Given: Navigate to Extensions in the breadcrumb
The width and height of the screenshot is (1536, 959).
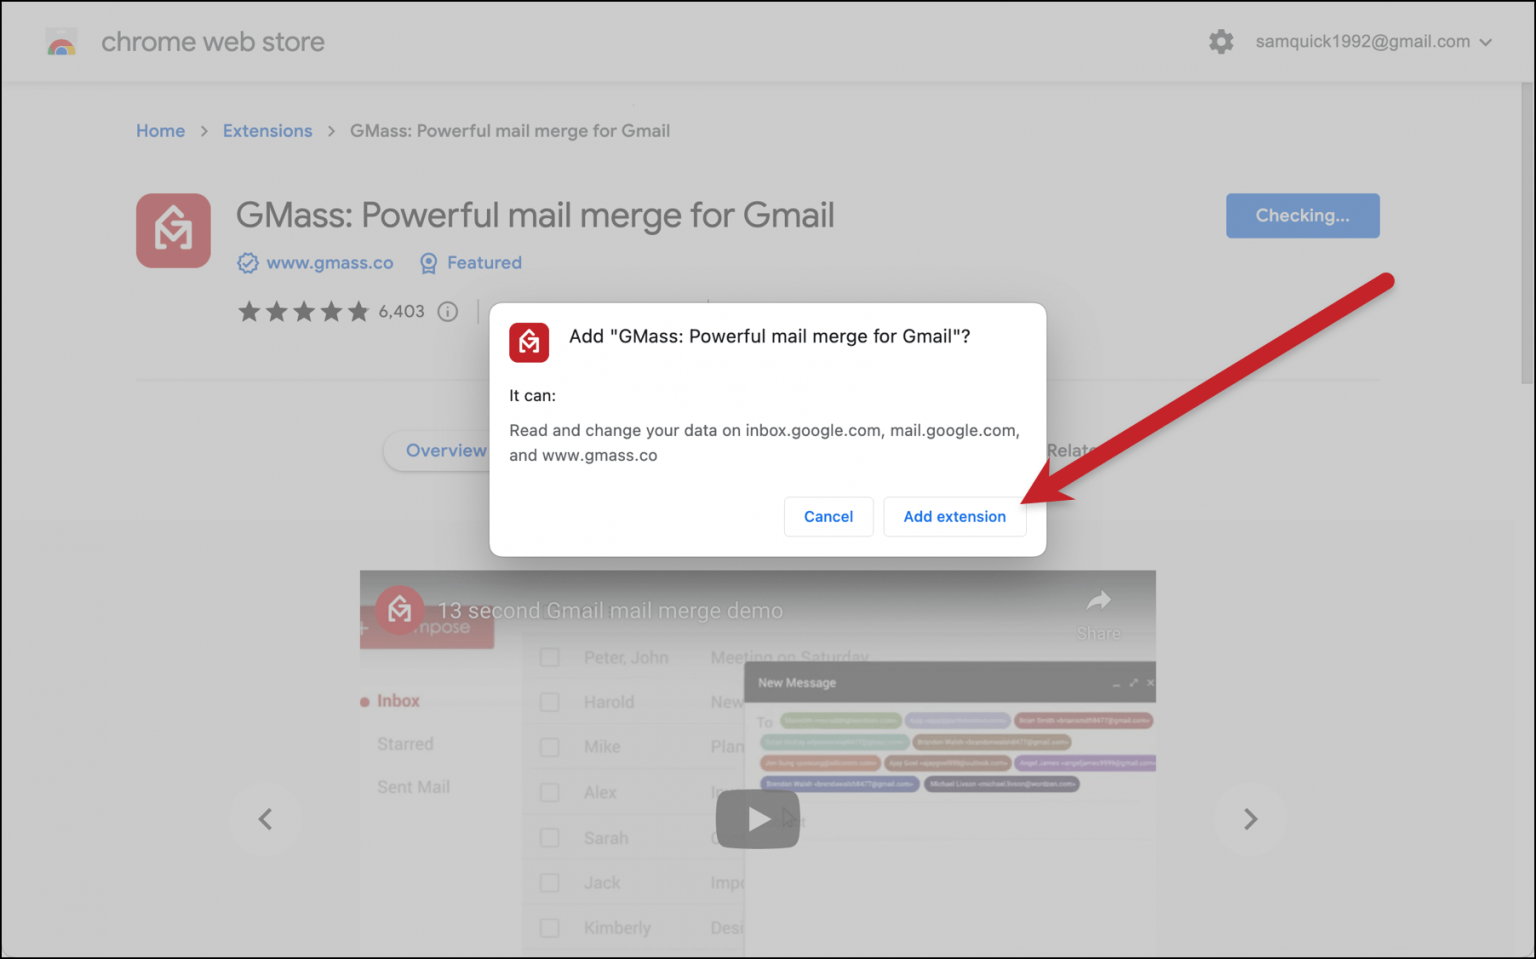Looking at the screenshot, I should coord(267,131).
